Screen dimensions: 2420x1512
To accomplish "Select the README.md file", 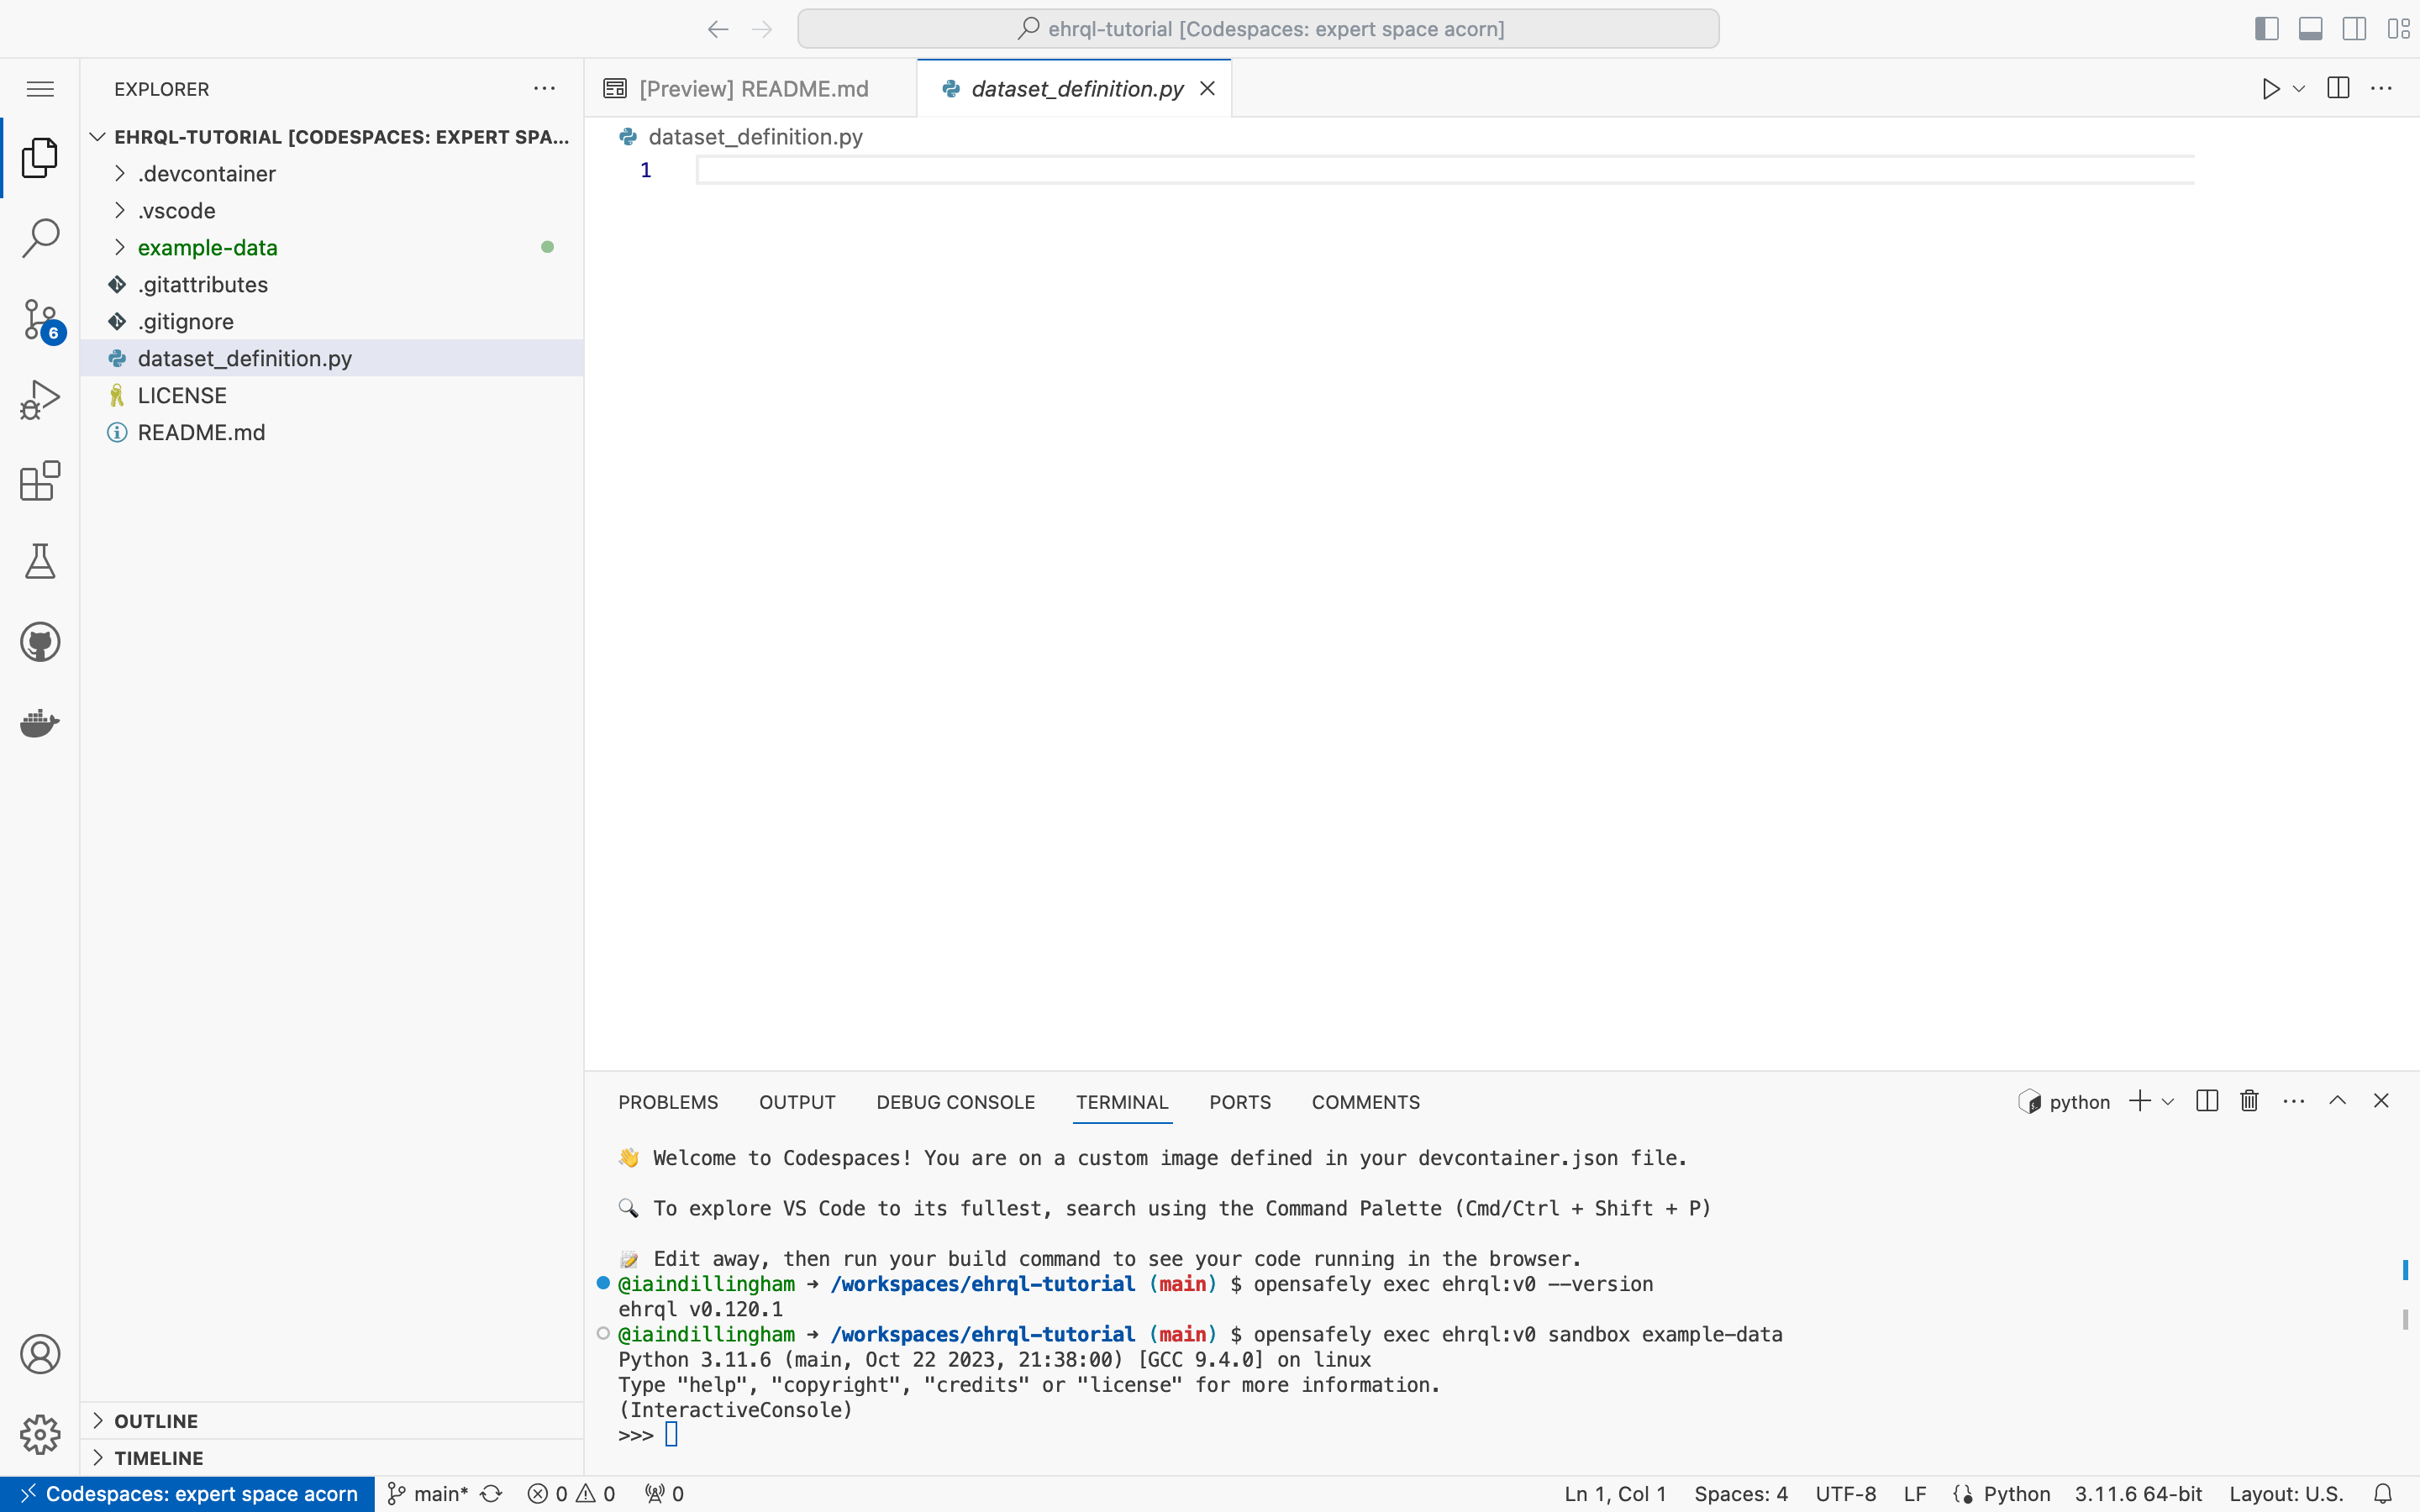I will 201,432.
